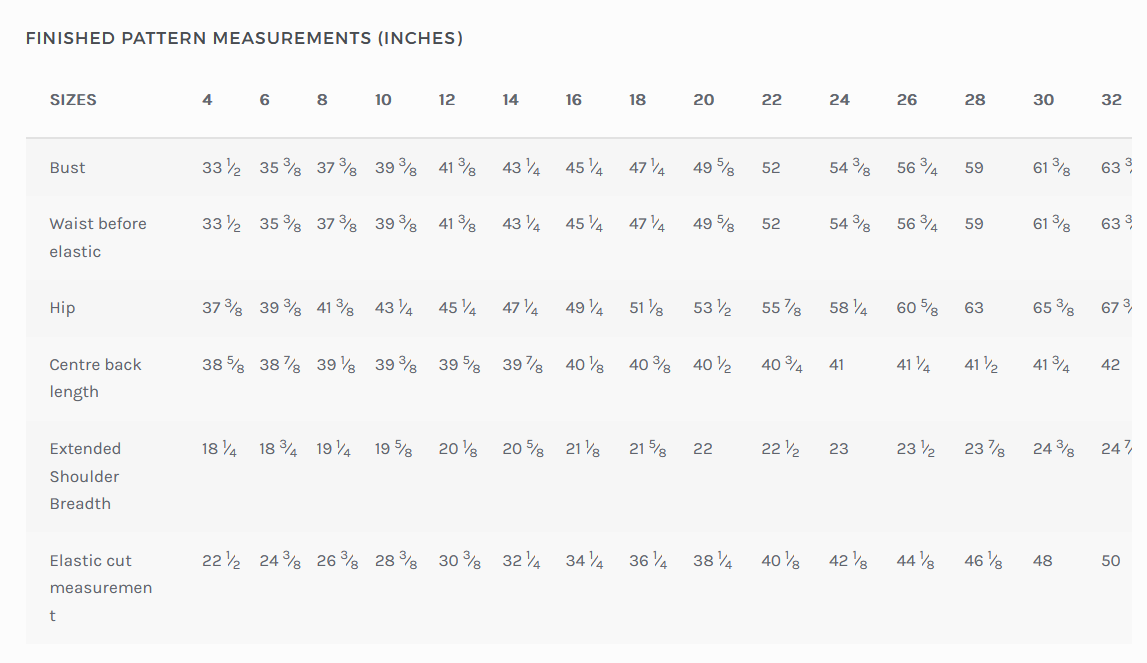The width and height of the screenshot is (1147, 663).
Task: Click the Hip value 63 for size 28
Action: point(974,308)
